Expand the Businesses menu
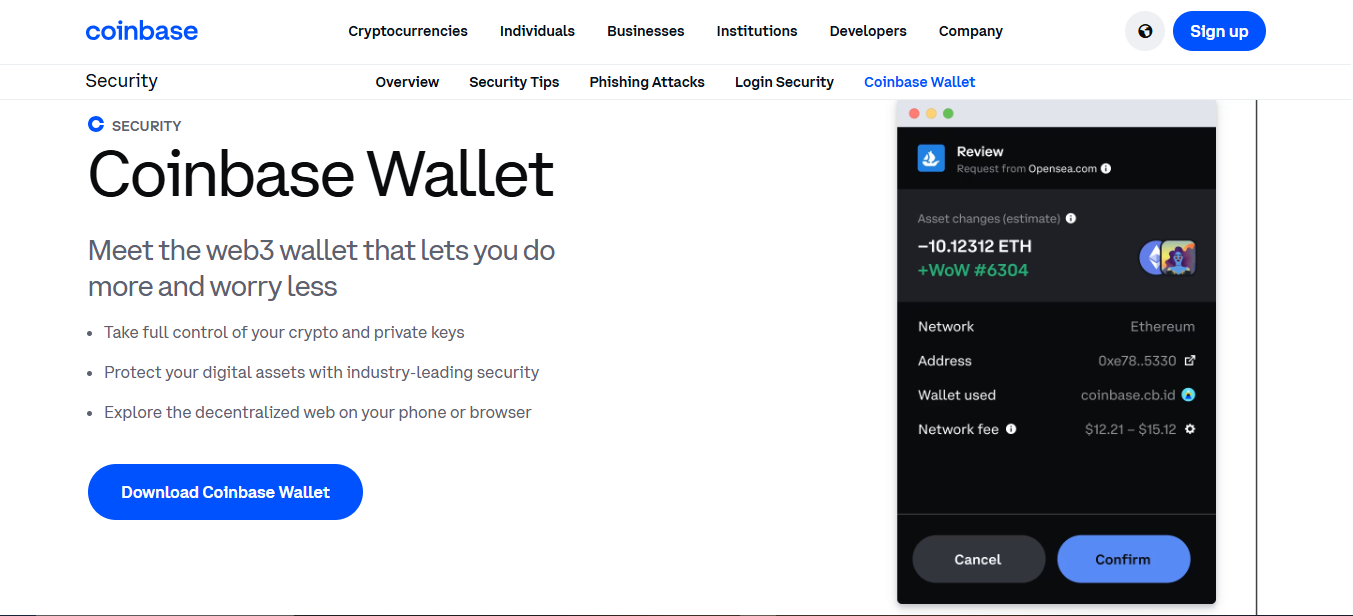Viewport: 1353px width, 616px height. [x=645, y=31]
